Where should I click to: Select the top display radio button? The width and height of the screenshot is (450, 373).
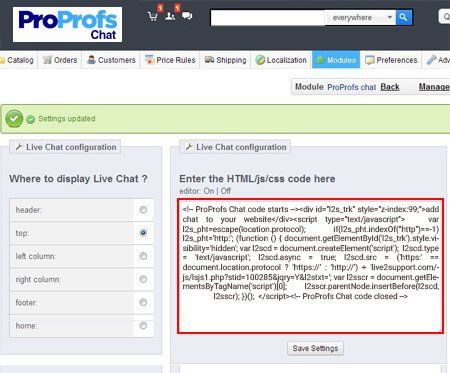coord(143,233)
